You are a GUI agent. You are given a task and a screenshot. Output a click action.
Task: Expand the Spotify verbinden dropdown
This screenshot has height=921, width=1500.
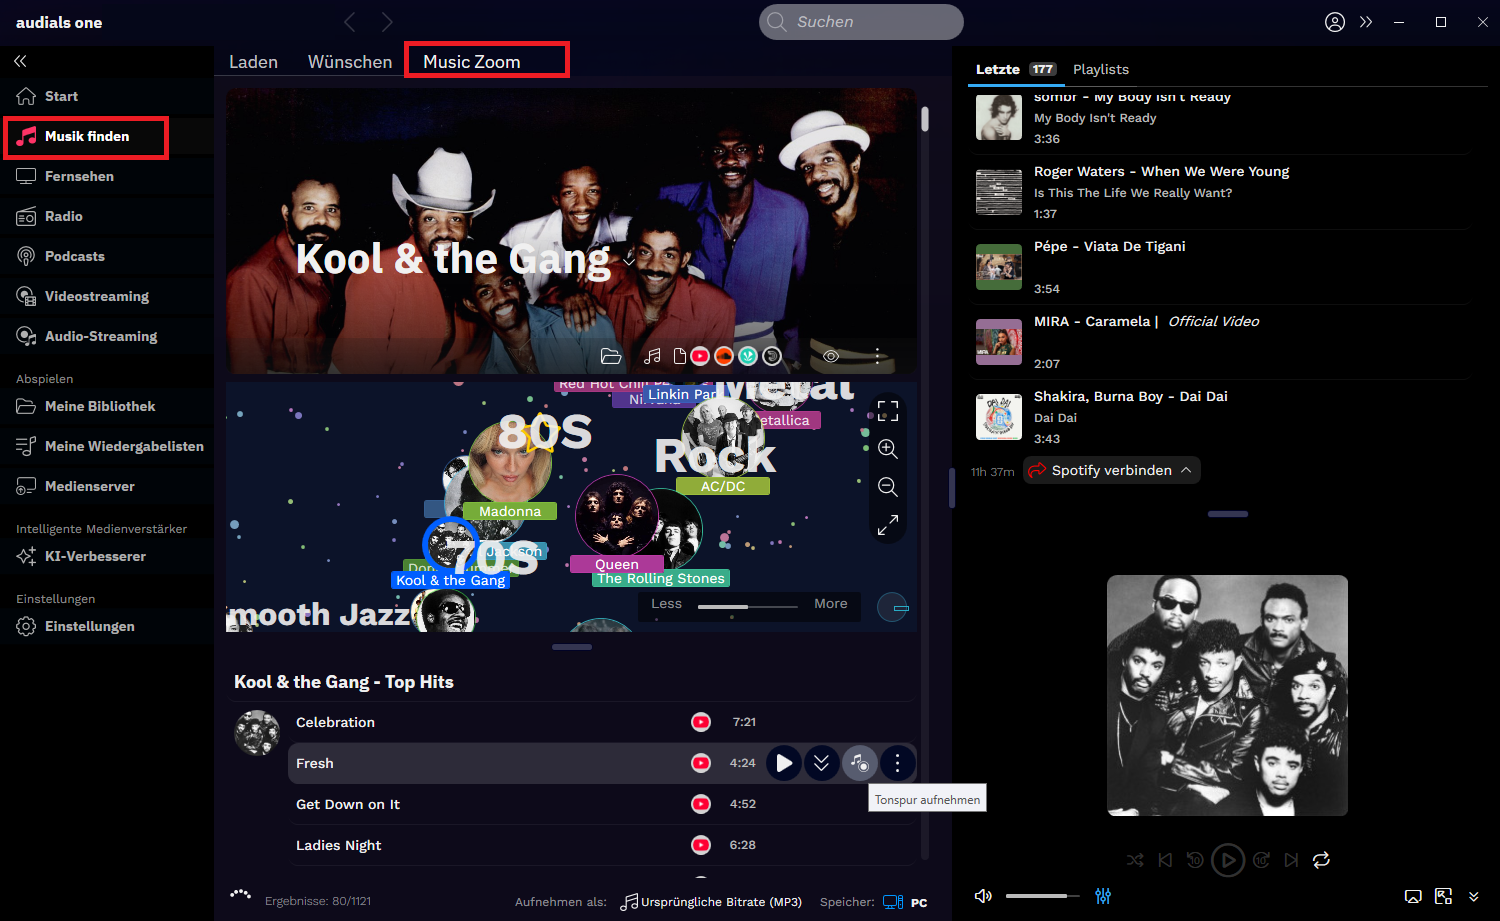point(1186,470)
